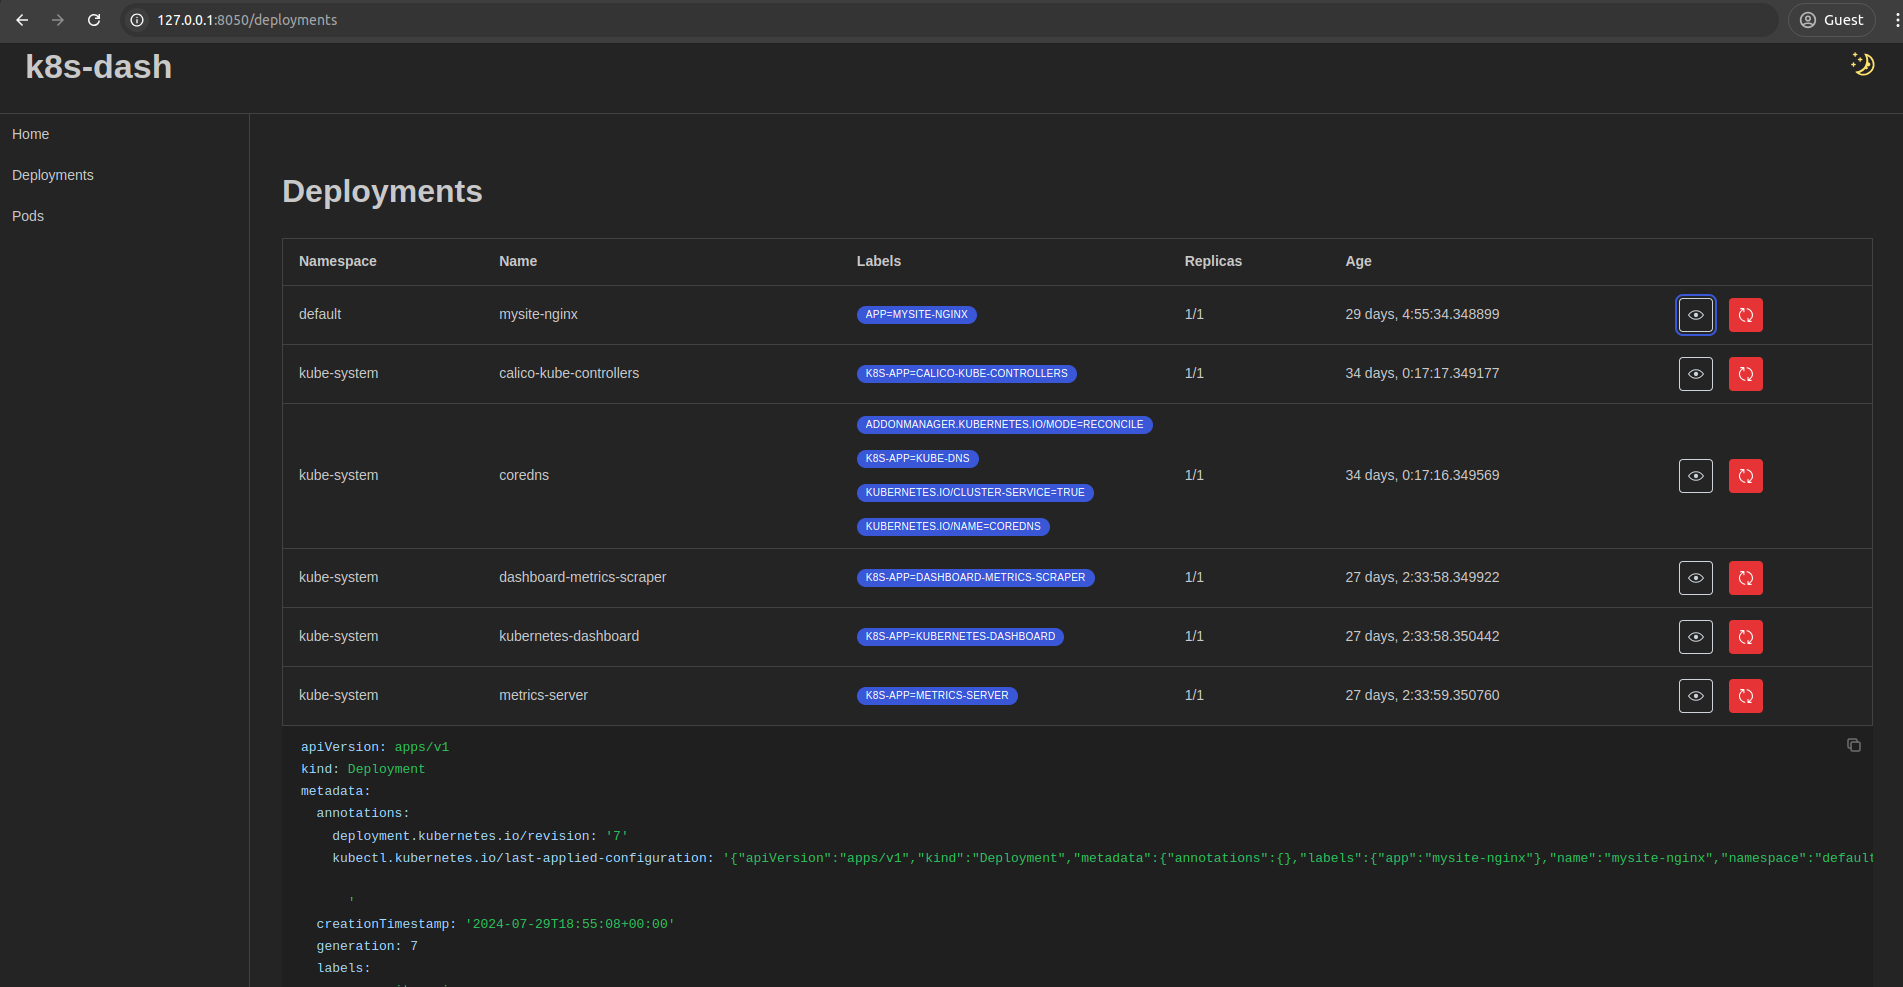
Task: Show details of coredns deployment
Action: pos(1695,476)
